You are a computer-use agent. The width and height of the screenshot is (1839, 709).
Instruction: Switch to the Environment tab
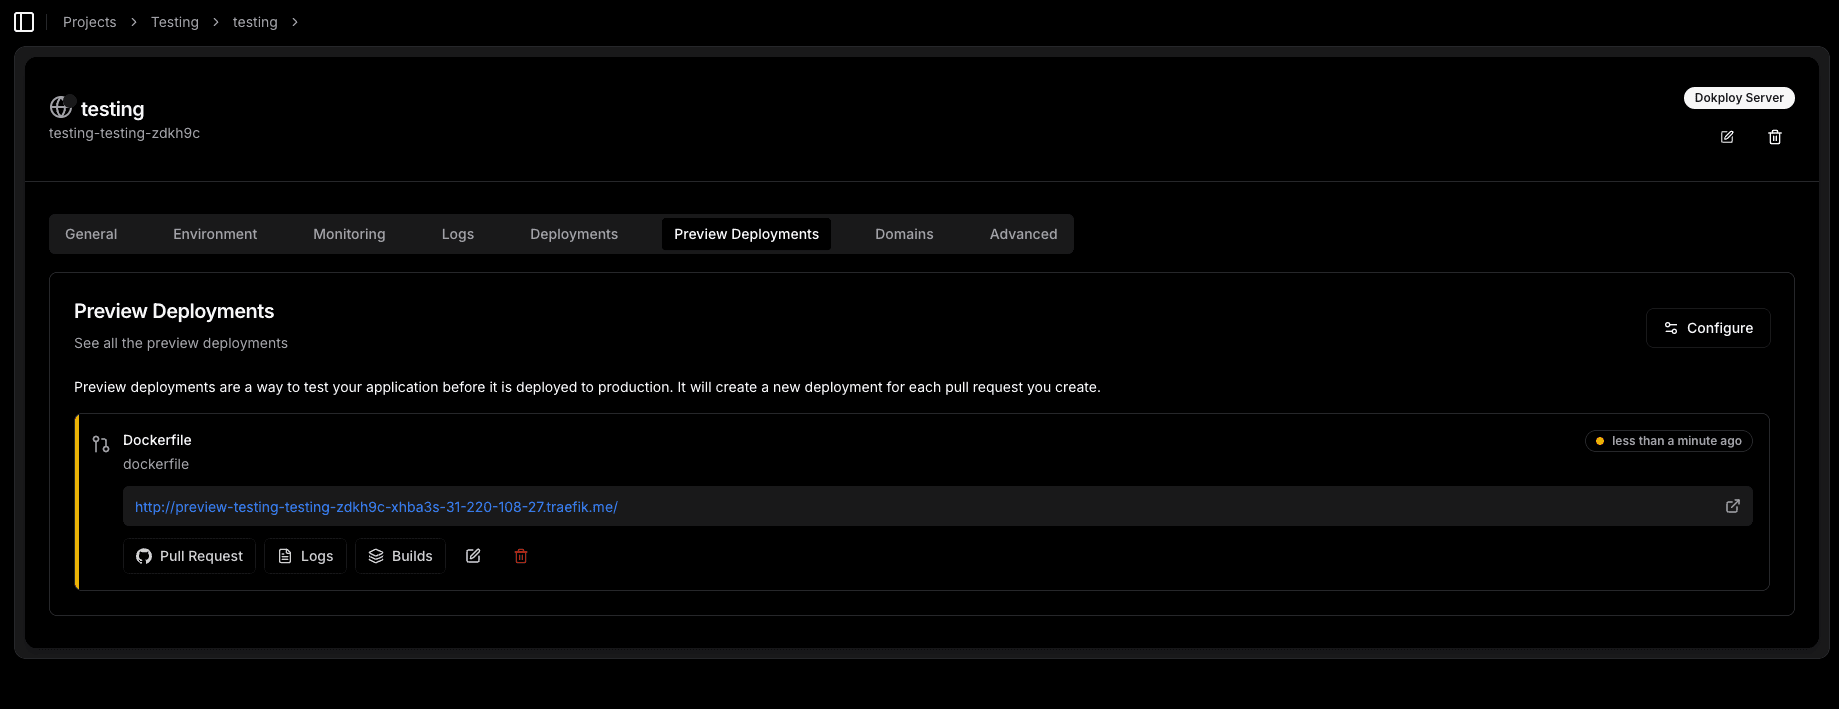pyautogui.click(x=215, y=234)
